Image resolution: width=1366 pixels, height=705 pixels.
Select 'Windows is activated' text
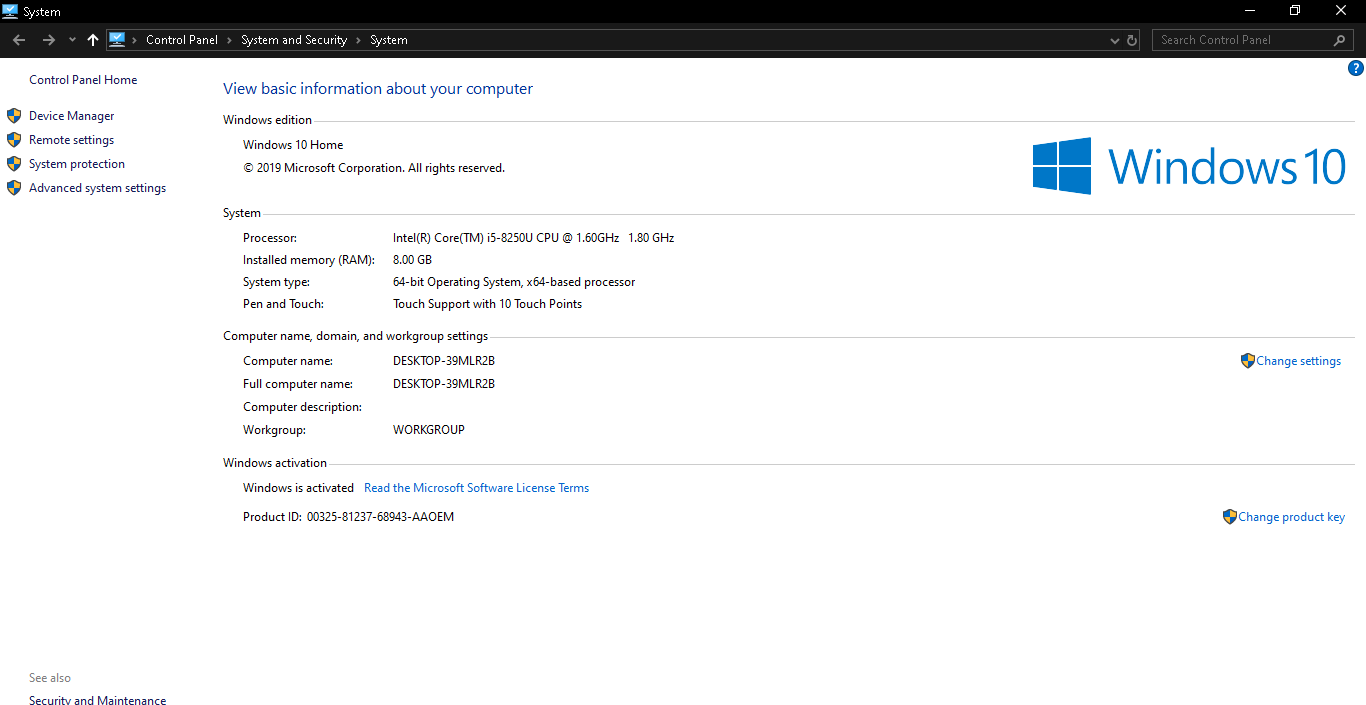point(299,488)
